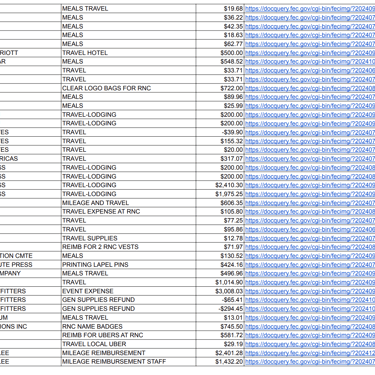This screenshot has width=375, height=375.
Task: Select the $36.22 amount cell
Action: click(x=220, y=18)
